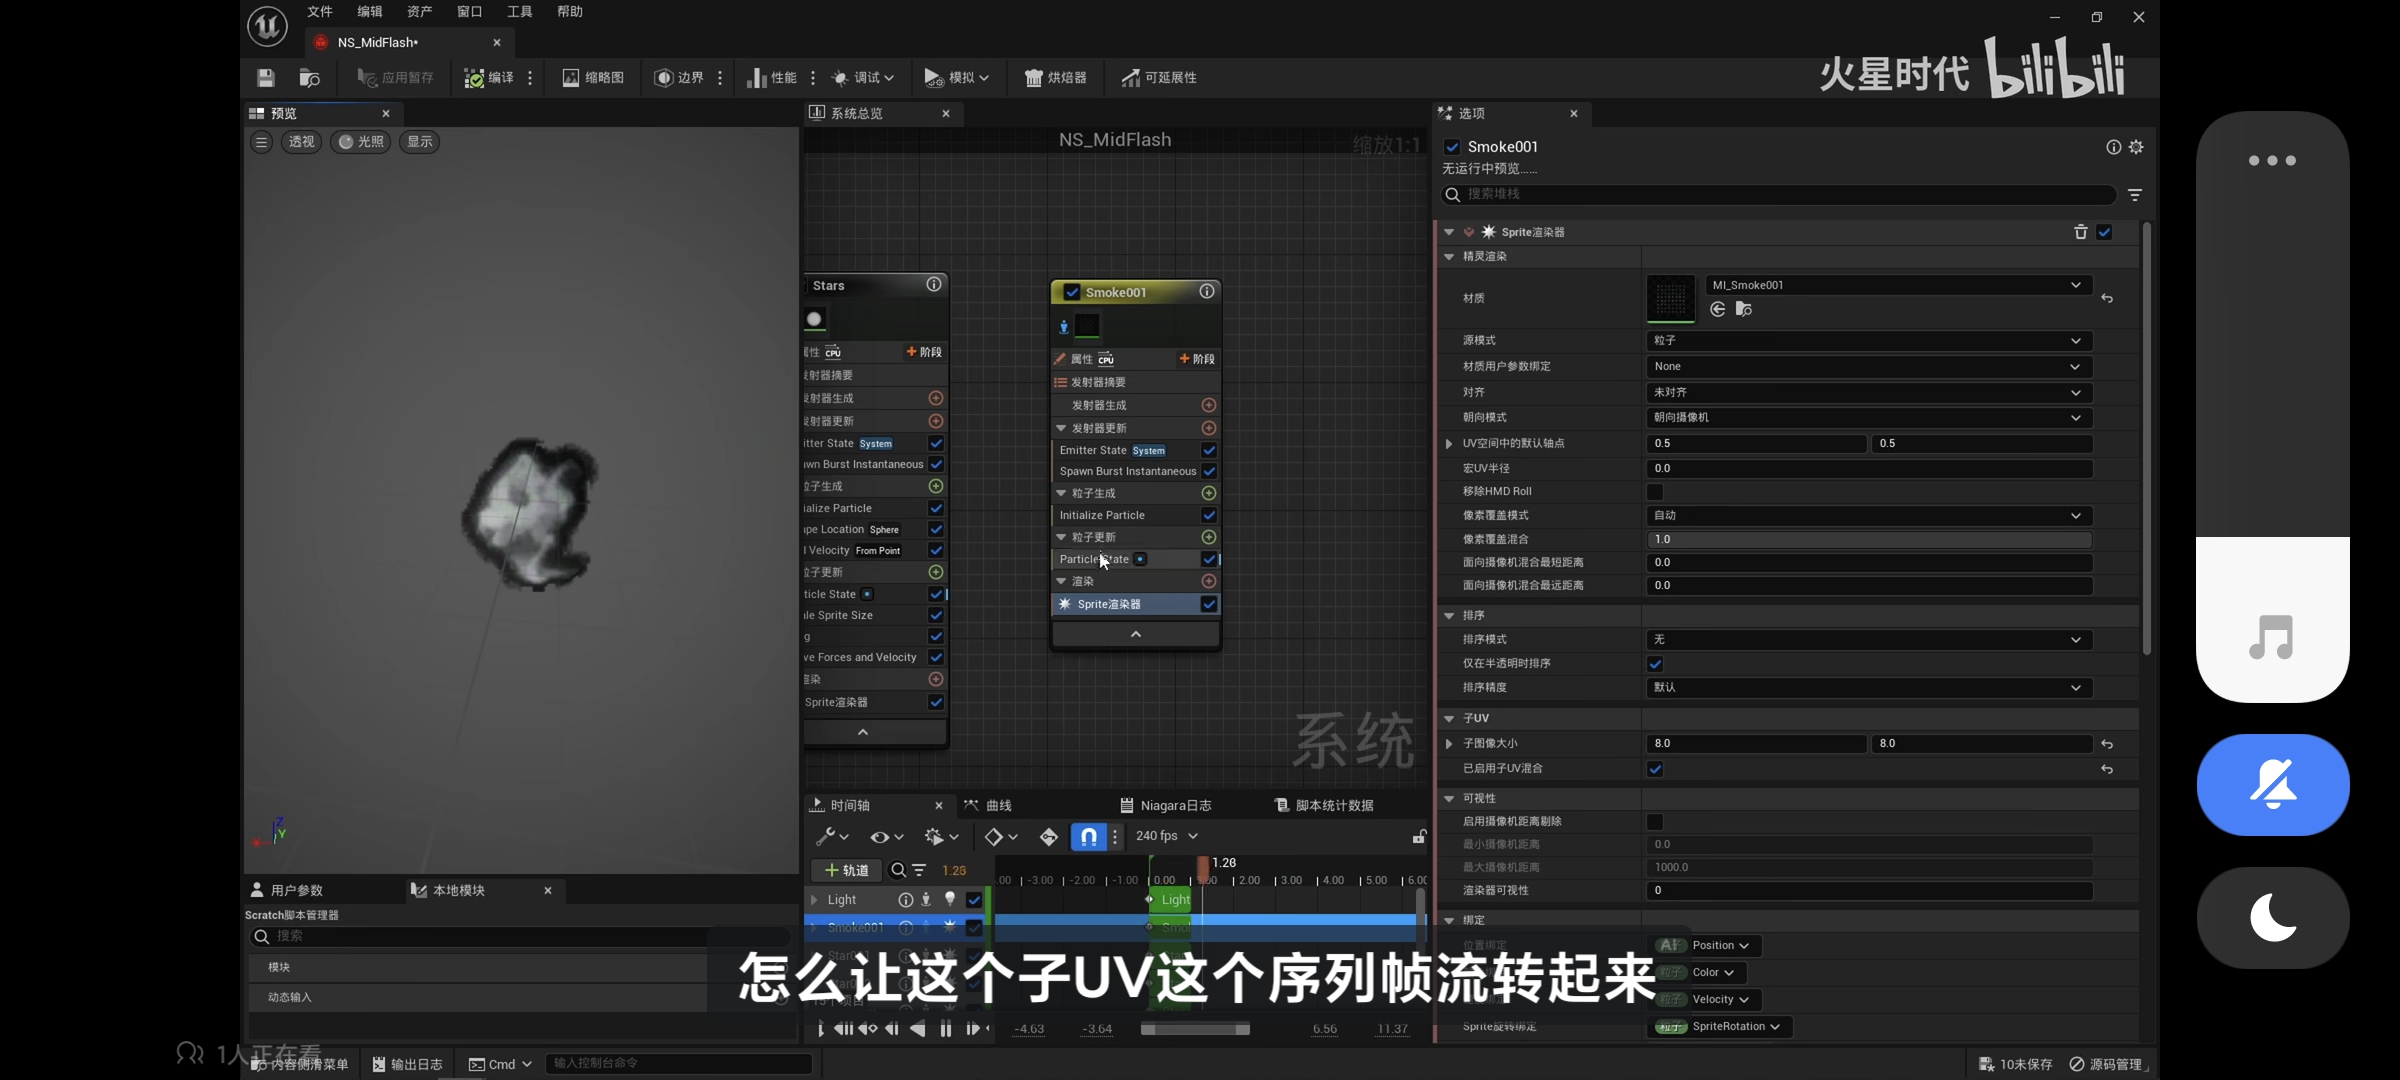Expand the 子图像大小 property row

pyautogui.click(x=1449, y=744)
